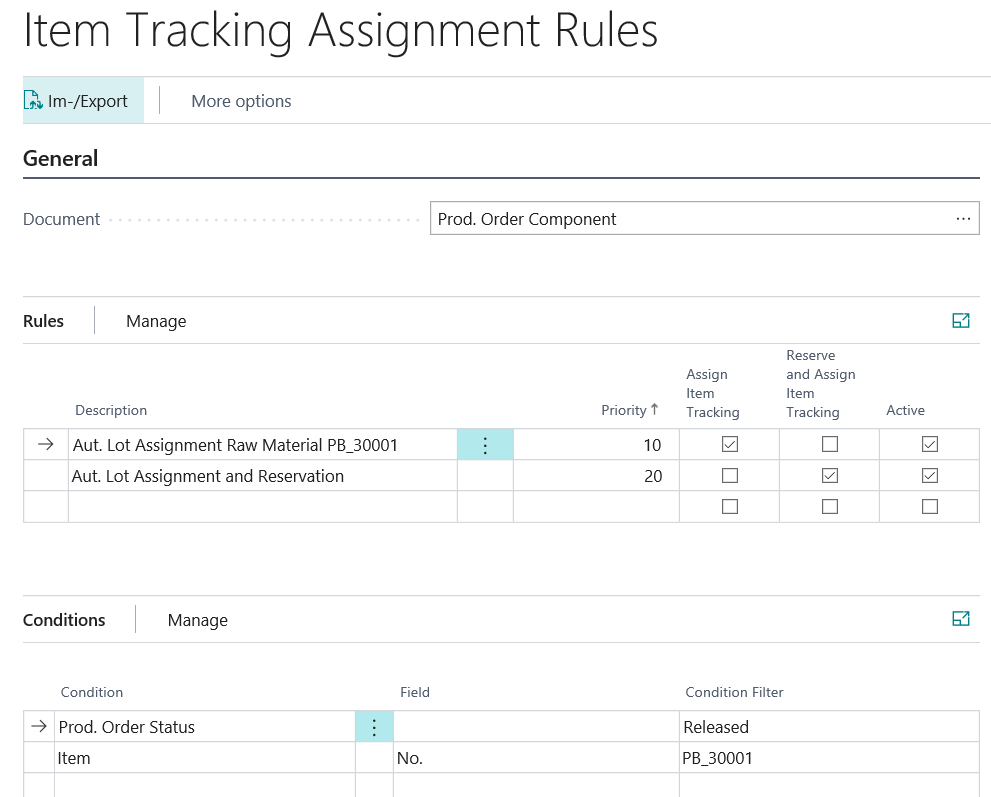This screenshot has height=797, width=991.
Task: Toggle Reserve and Assign for Reservation rule
Action: point(830,475)
